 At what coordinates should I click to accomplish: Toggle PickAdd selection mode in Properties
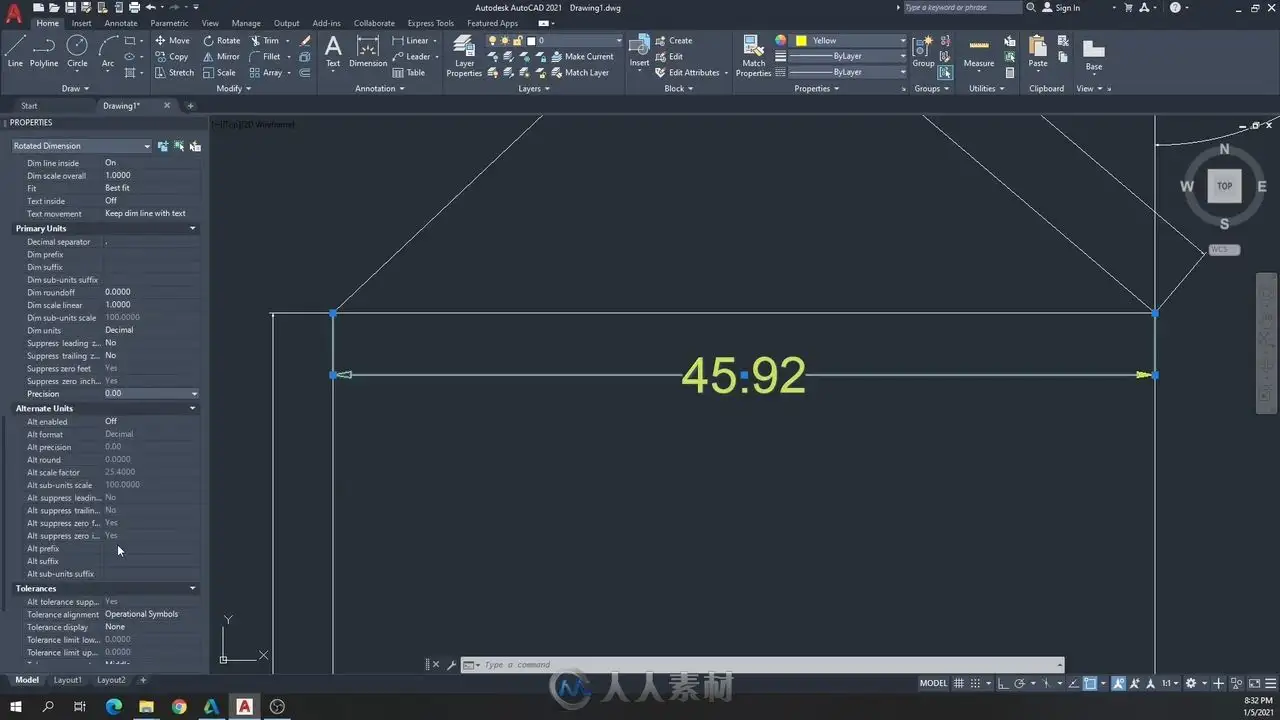coord(162,146)
